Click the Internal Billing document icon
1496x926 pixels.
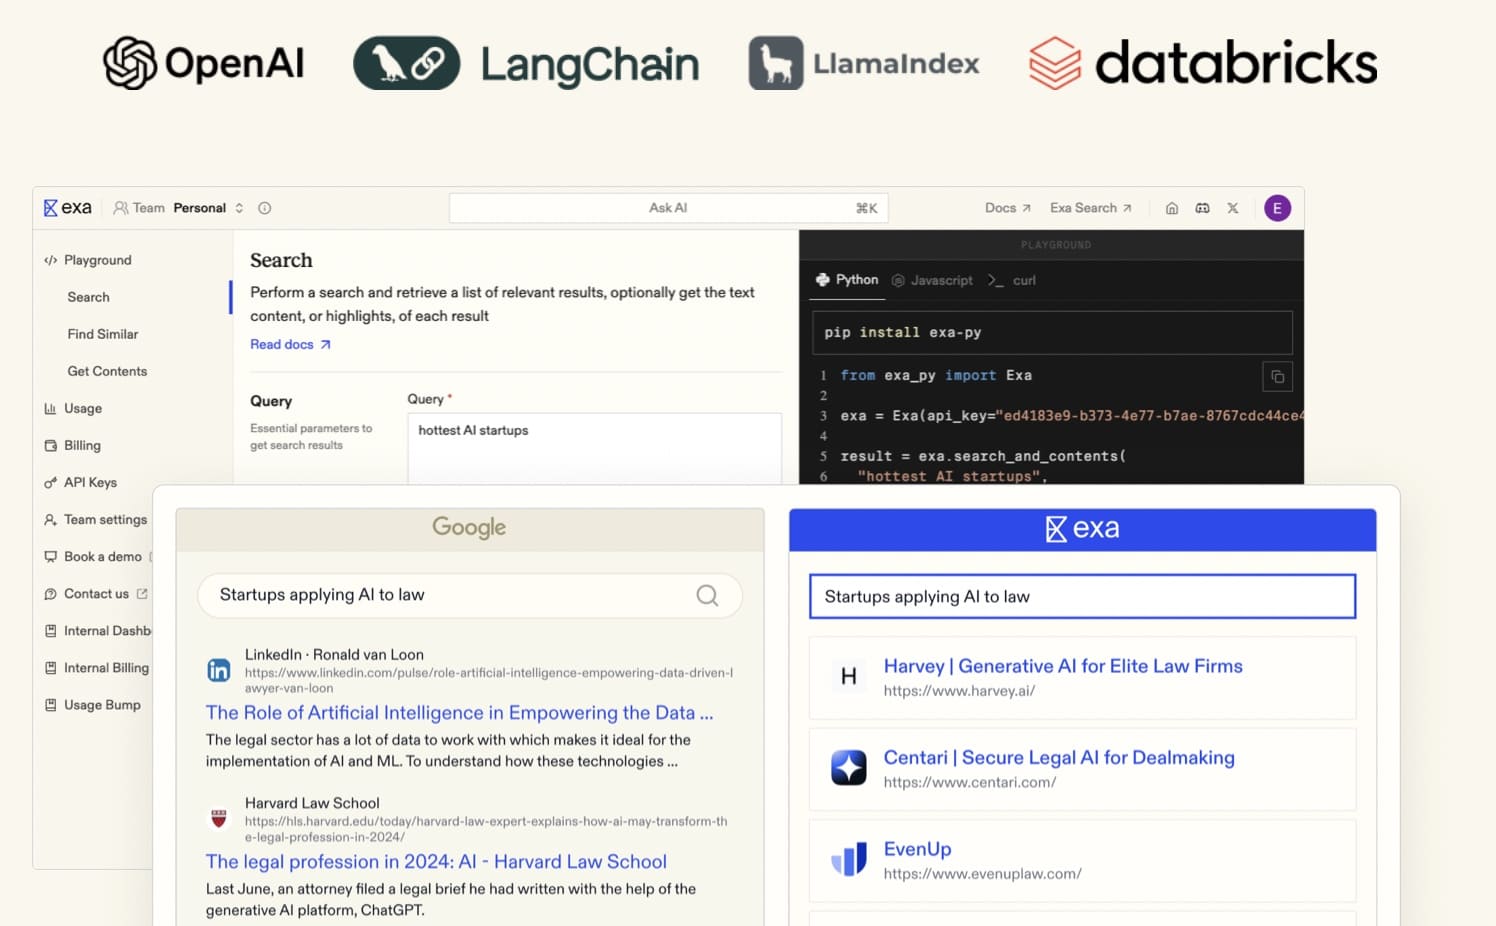50,667
